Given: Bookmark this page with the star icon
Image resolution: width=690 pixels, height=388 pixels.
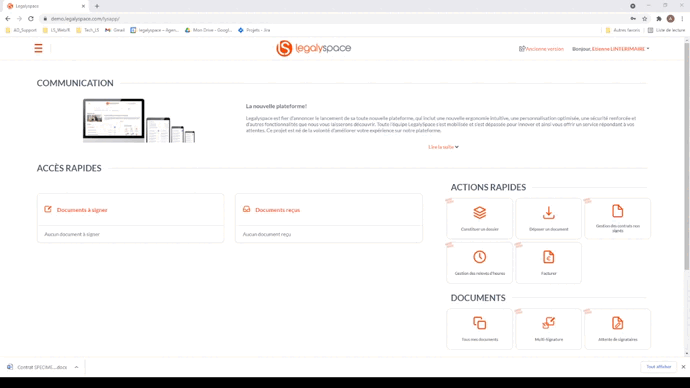Looking at the screenshot, I should coord(645,18).
